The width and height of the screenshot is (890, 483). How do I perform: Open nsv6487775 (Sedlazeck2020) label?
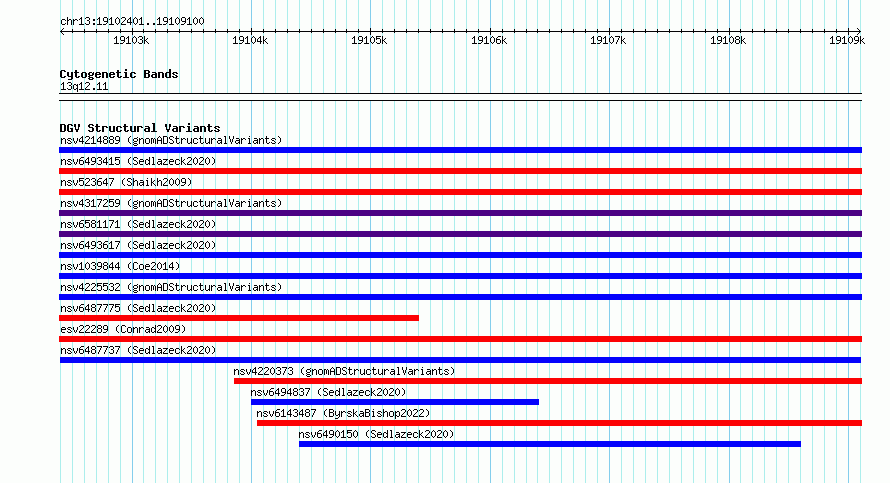[x=138, y=308]
